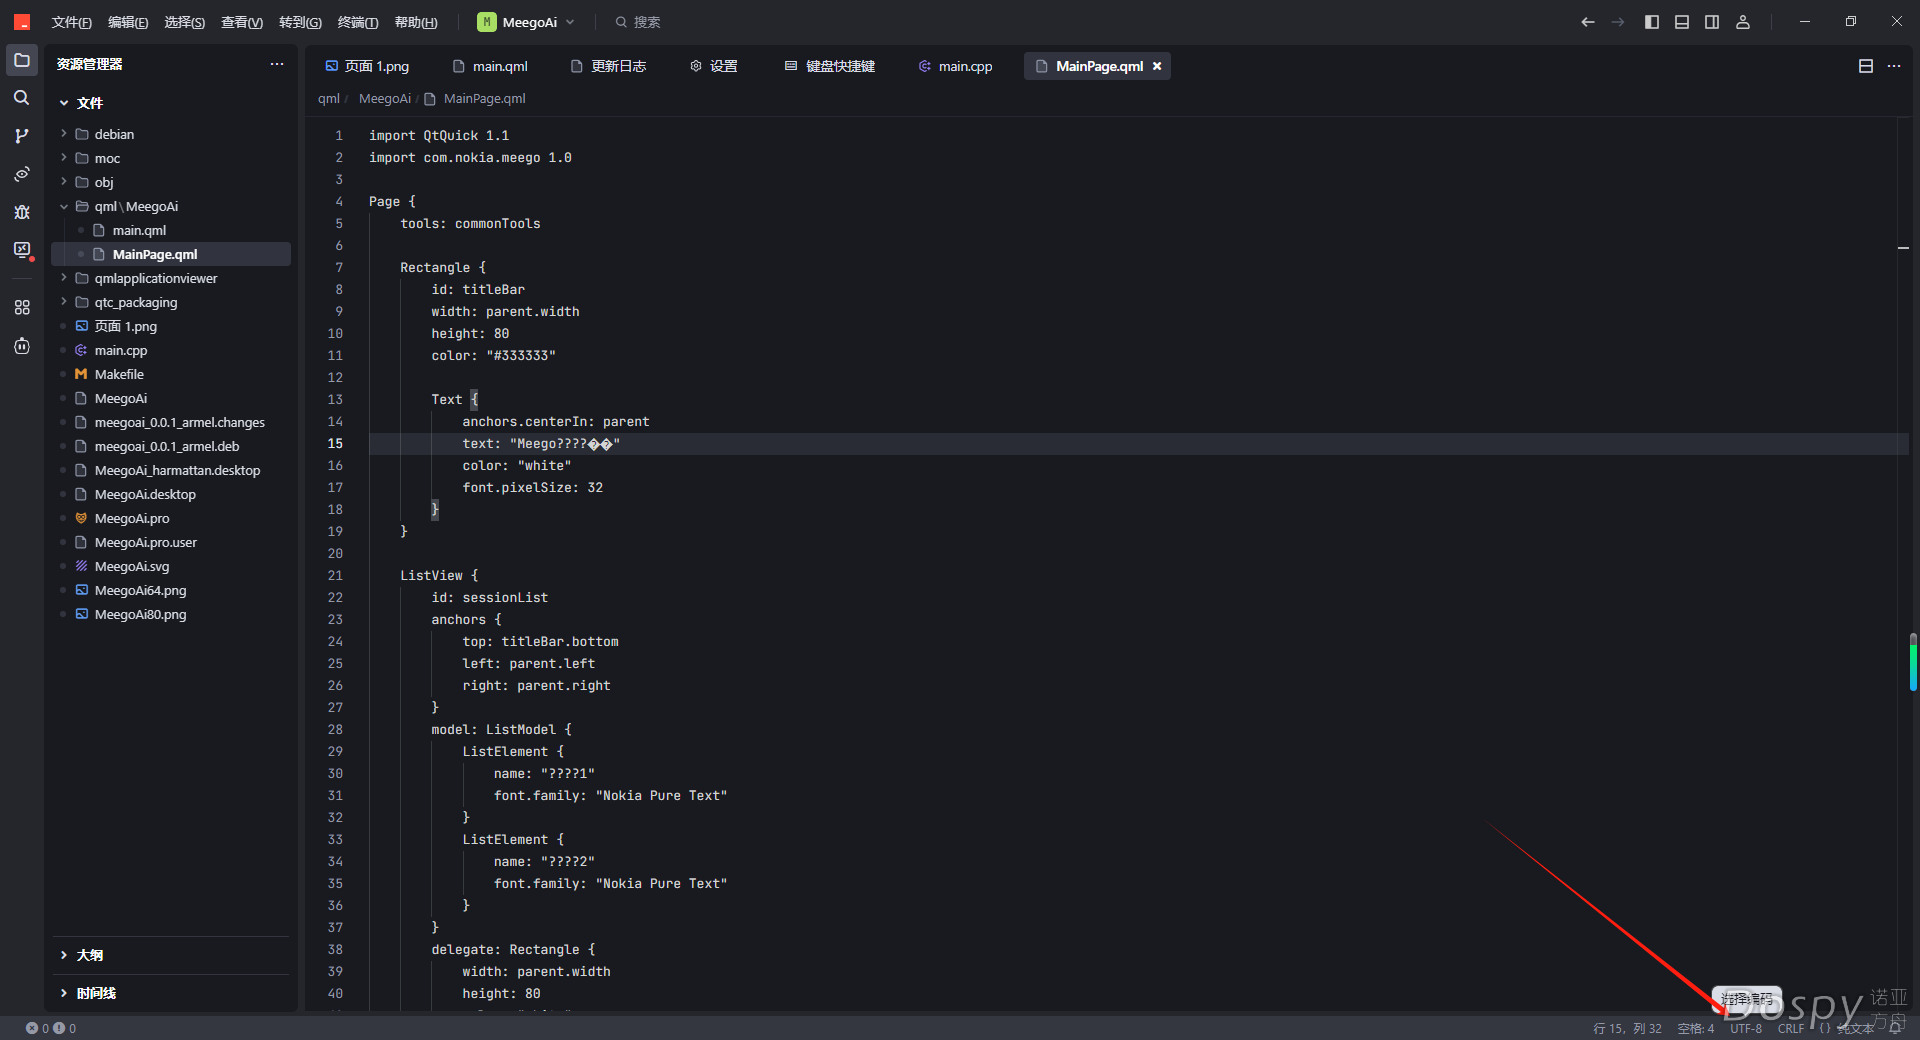Expand the obj folder
Image resolution: width=1920 pixels, height=1040 pixels.
[64, 182]
